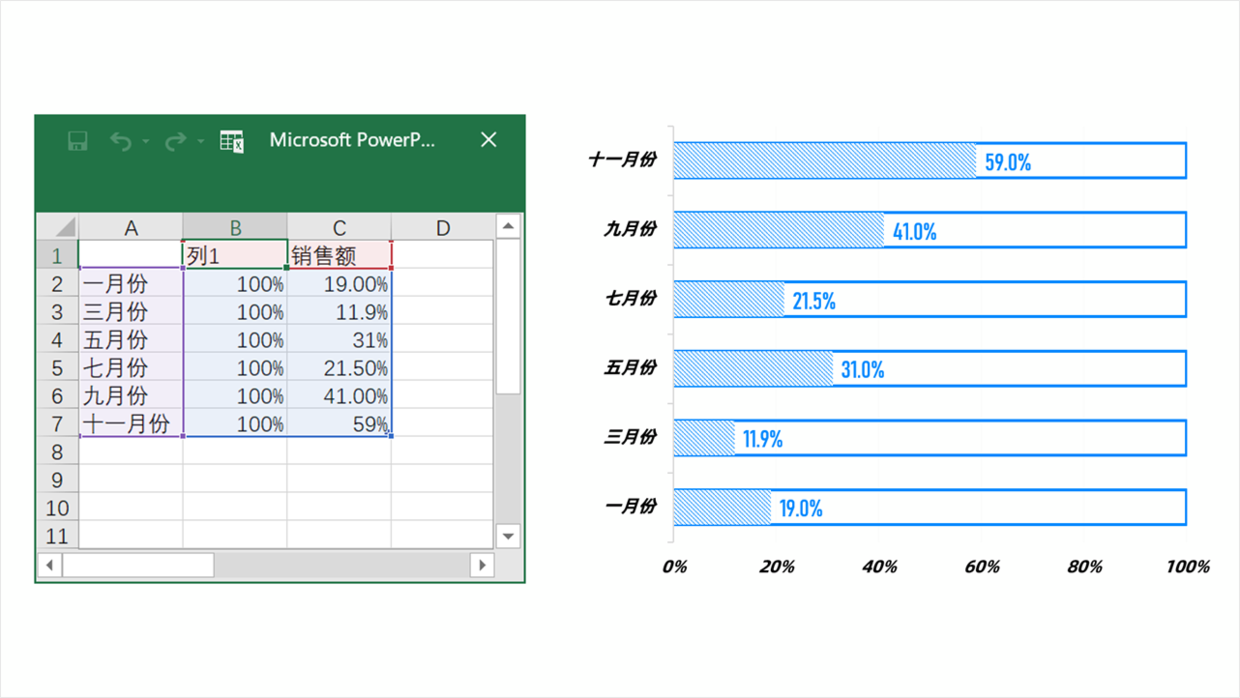This screenshot has width=1240, height=698.
Task: Click the horizontal scrollbar right arrow
Action: click(482, 565)
